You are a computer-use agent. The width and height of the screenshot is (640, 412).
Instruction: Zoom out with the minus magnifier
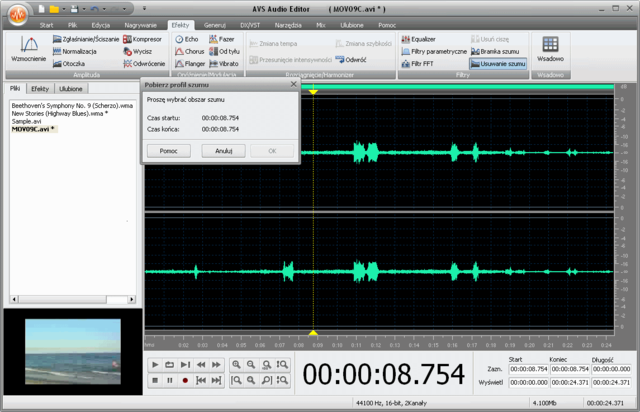[x=251, y=364]
